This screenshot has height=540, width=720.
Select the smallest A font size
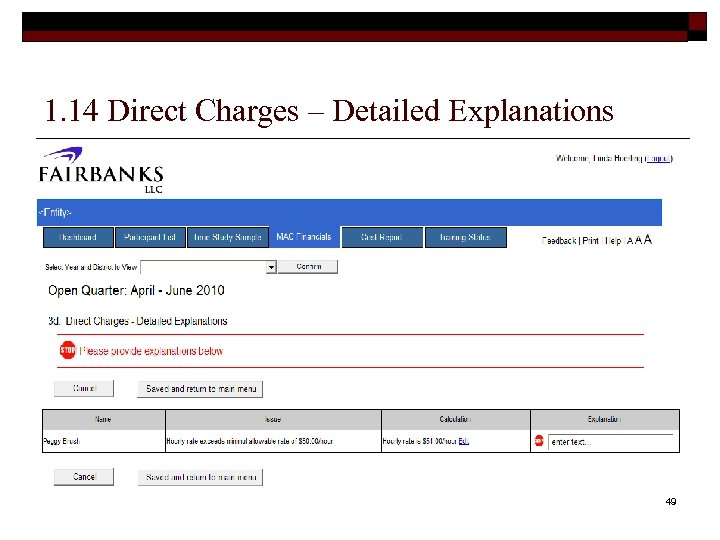[x=630, y=241]
